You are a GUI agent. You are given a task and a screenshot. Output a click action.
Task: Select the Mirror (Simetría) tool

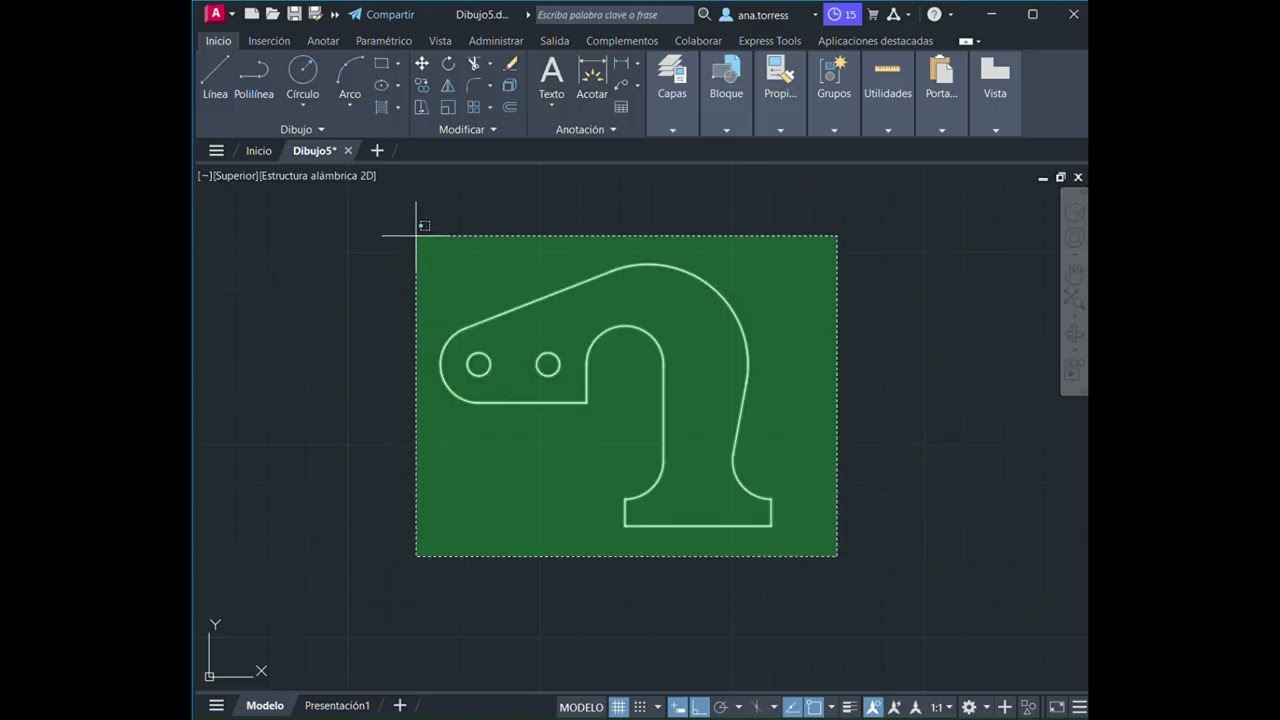click(x=448, y=85)
